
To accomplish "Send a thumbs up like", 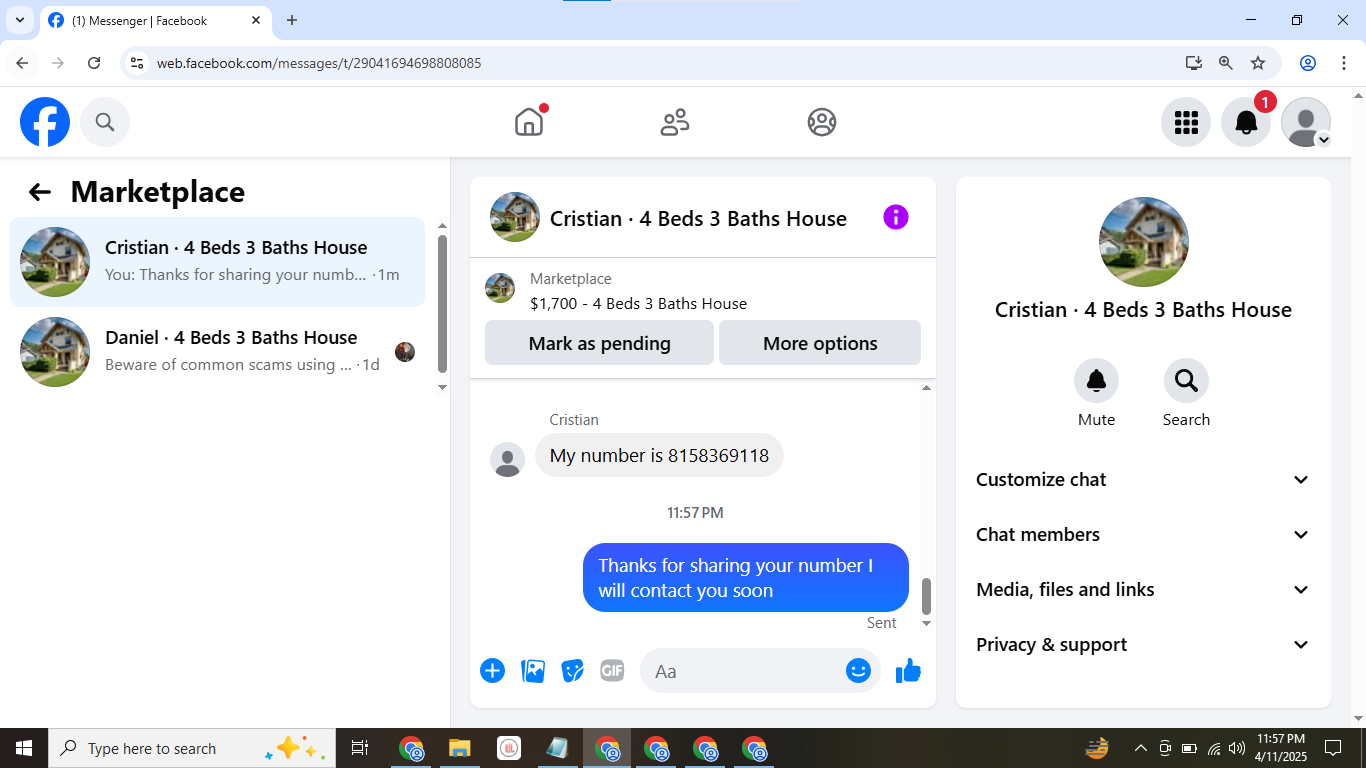I will (908, 671).
